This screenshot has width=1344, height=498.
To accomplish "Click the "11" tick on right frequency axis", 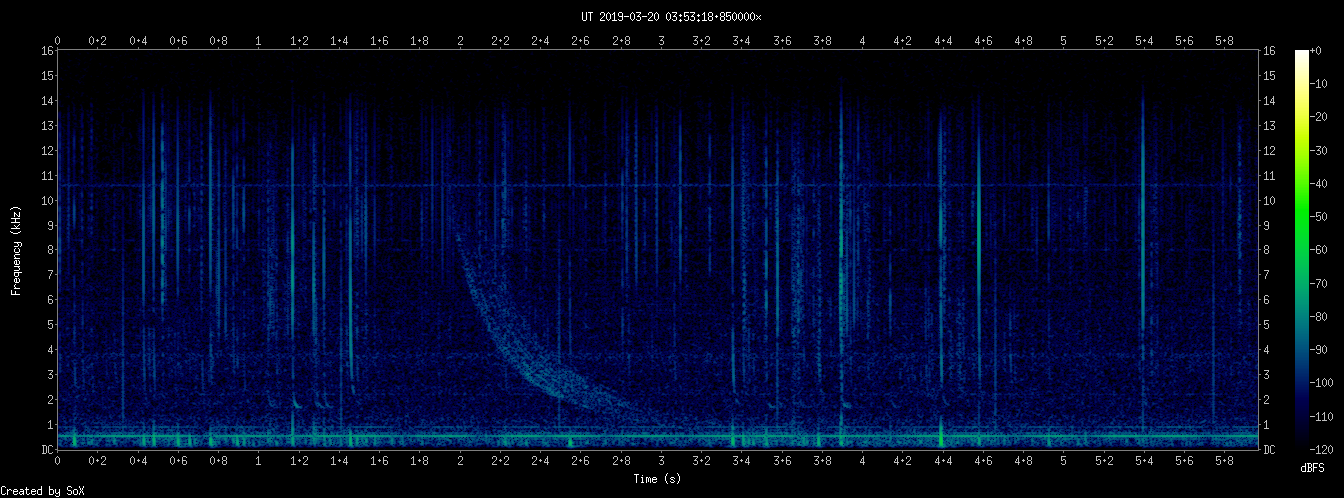I will pos(1270,175).
